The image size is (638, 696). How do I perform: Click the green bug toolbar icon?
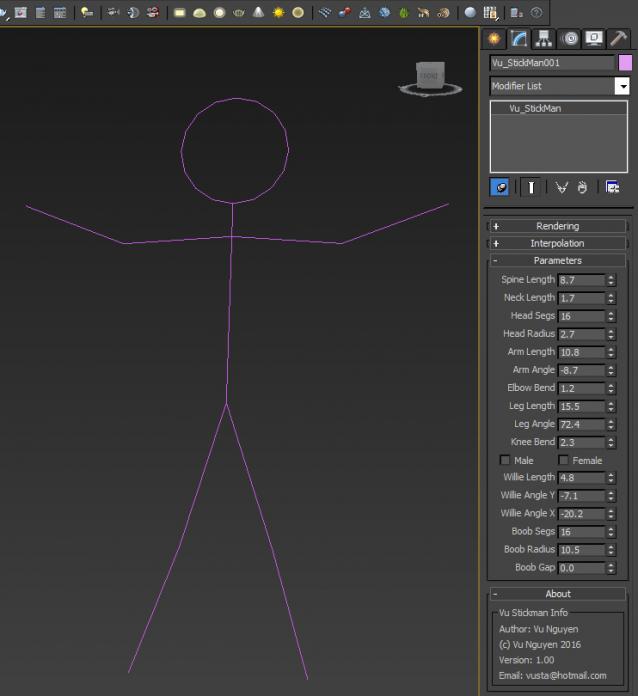coord(404,13)
